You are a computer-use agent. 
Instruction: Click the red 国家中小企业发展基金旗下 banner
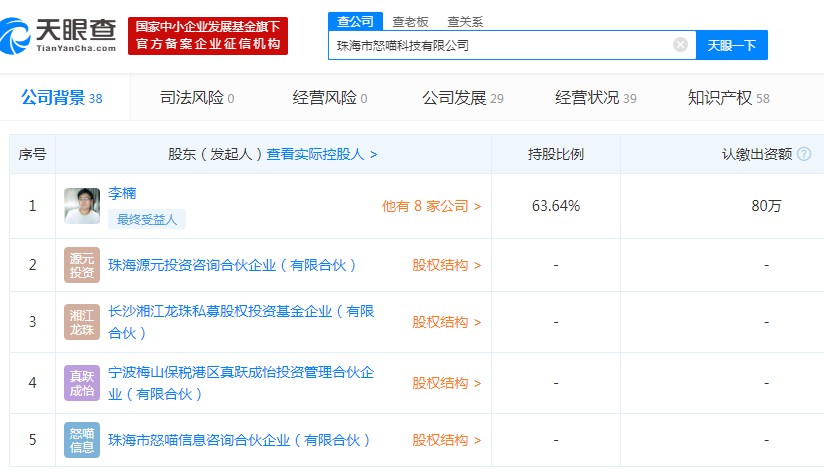click(208, 36)
